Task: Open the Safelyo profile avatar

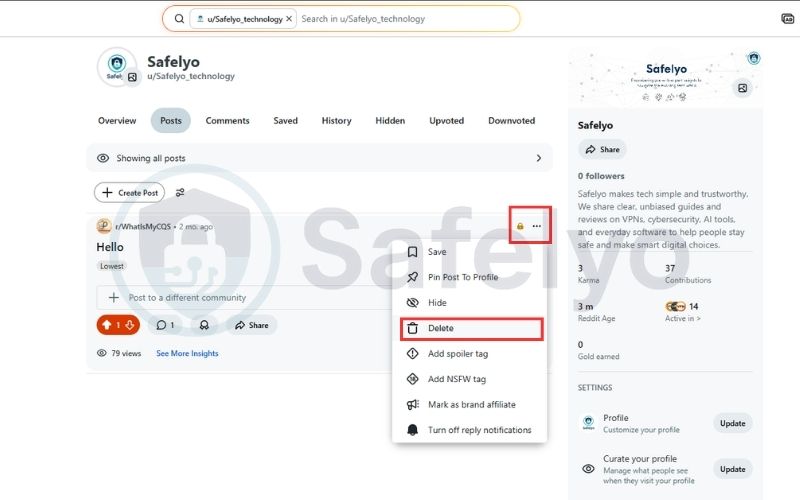Action: coord(117,66)
